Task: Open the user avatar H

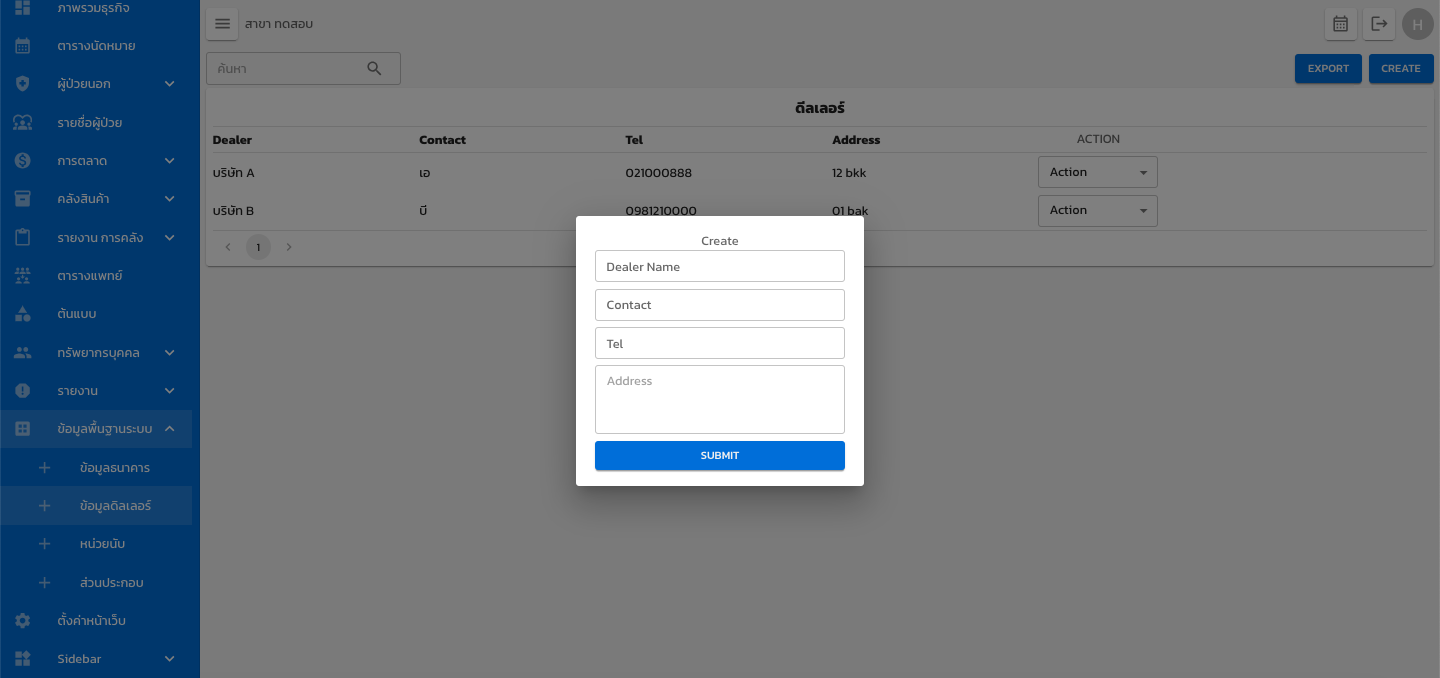Action: (1417, 24)
